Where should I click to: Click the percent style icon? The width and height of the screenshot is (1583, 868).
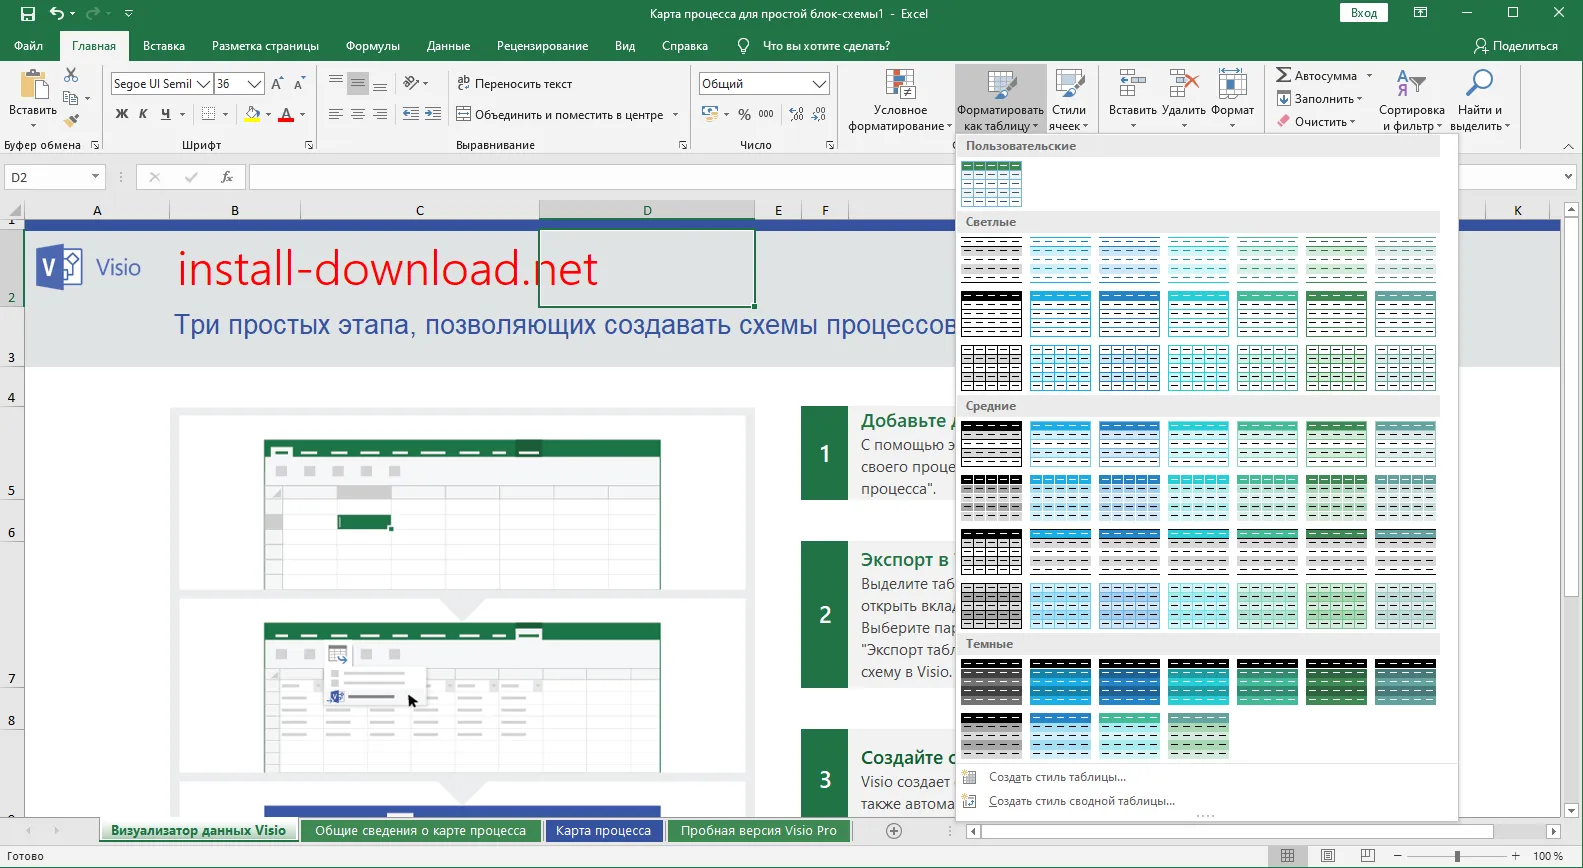pos(744,115)
